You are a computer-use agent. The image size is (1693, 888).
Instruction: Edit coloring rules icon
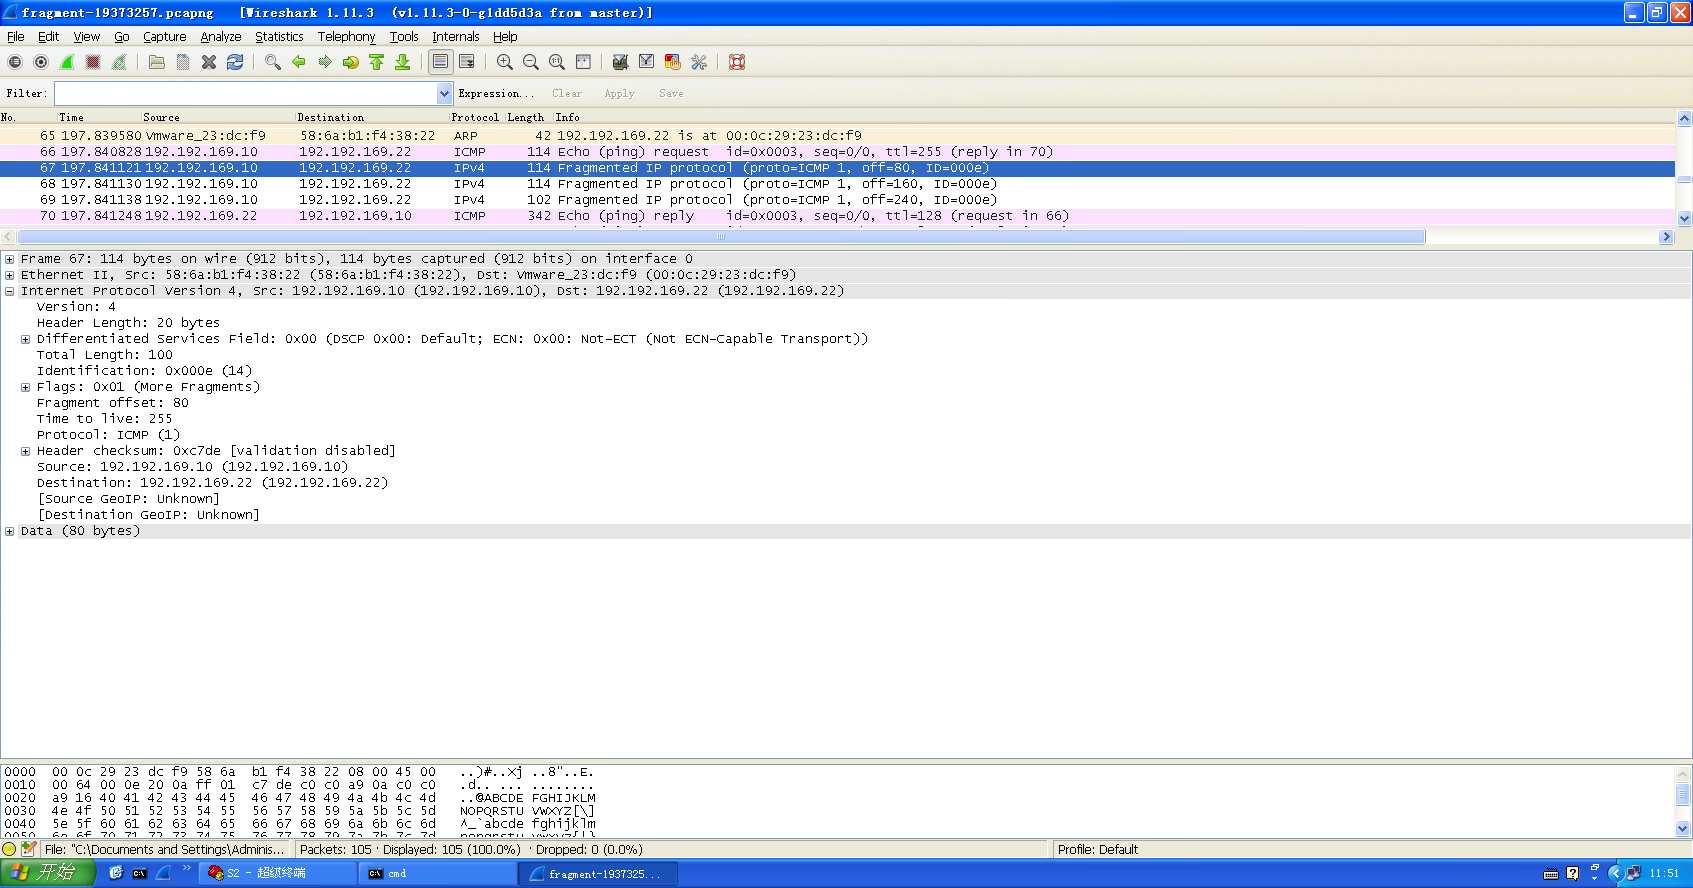[672, 62]
